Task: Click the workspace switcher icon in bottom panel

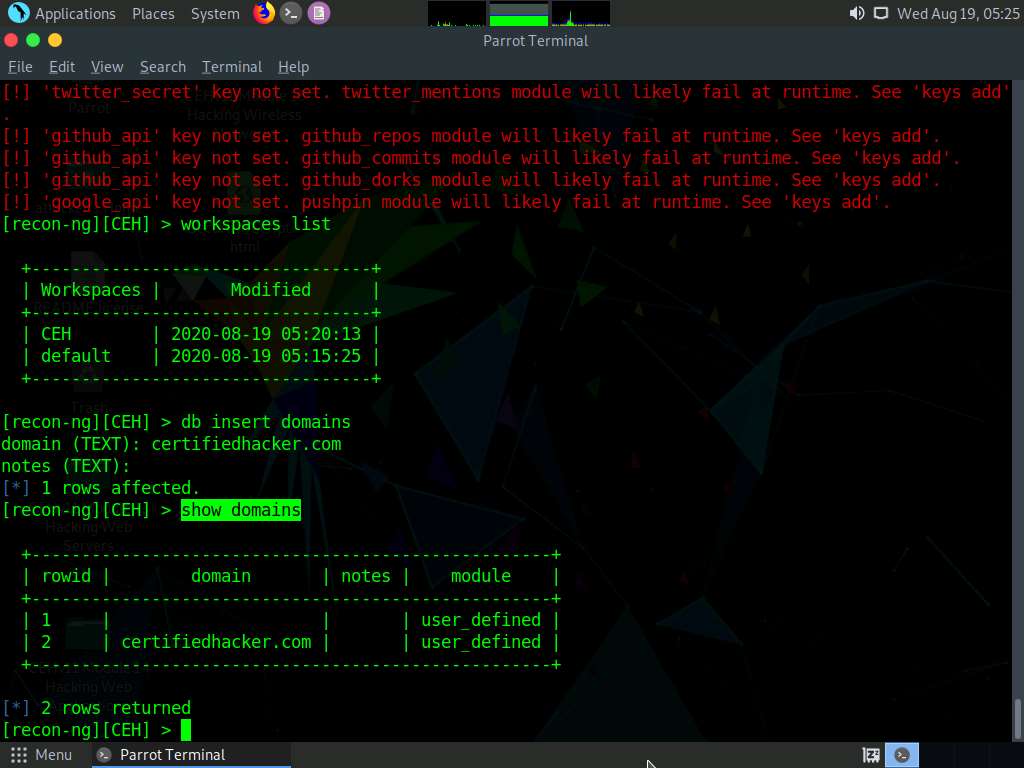Action: [871, 755]
